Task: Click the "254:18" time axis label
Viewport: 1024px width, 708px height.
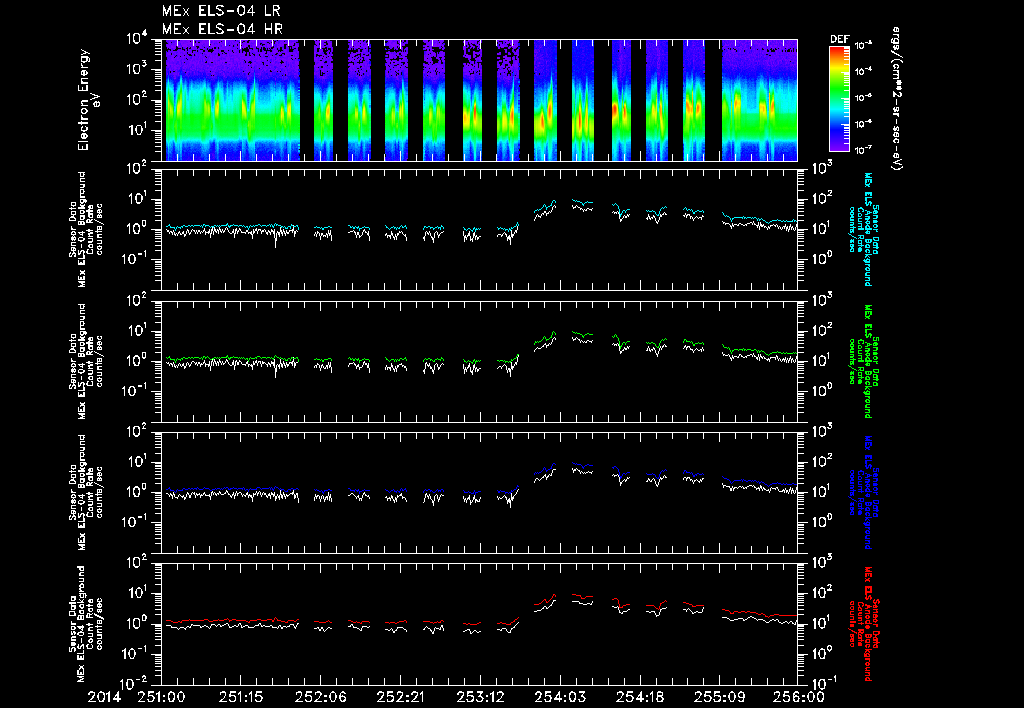Action: point(639,697)
